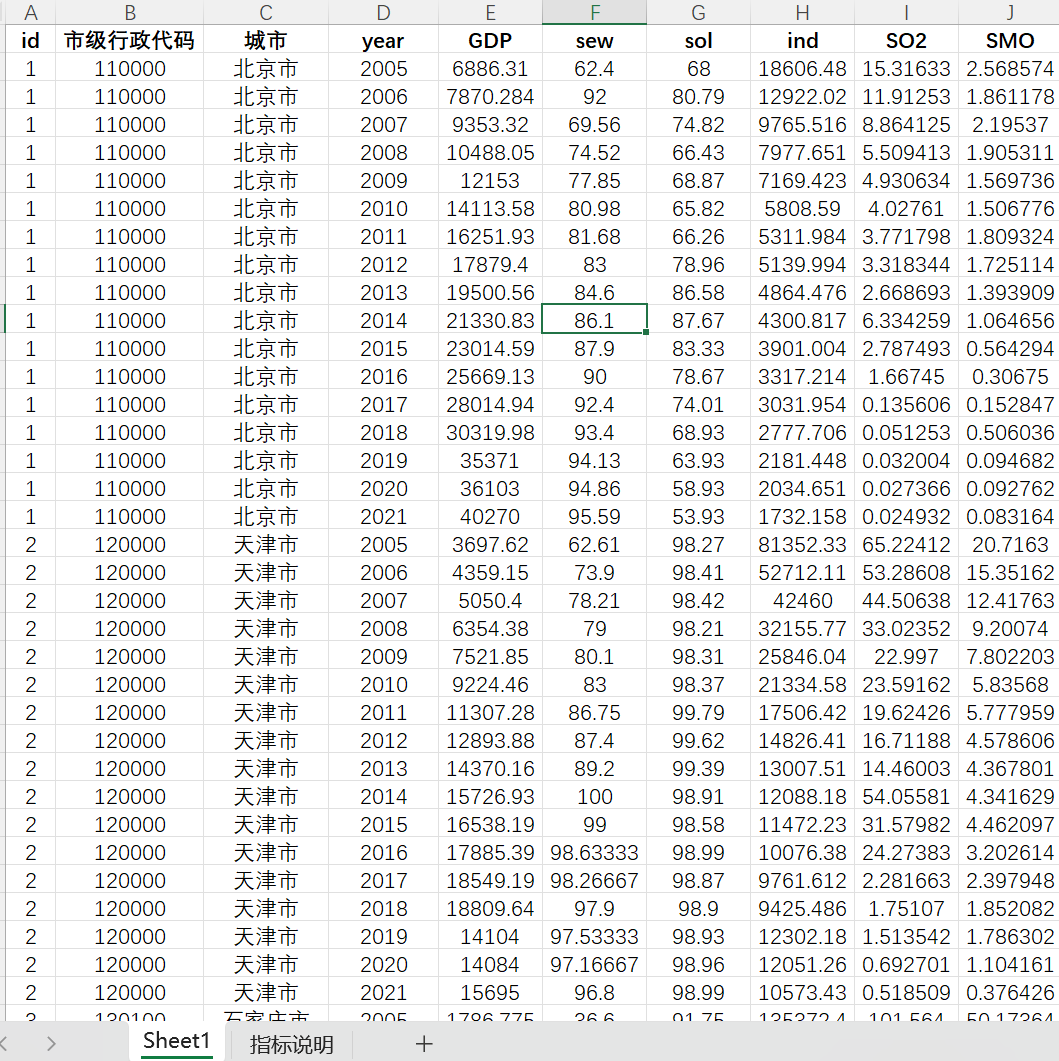
Task: Click the cell with value 18606.48
Action: [x=803, y=68]
